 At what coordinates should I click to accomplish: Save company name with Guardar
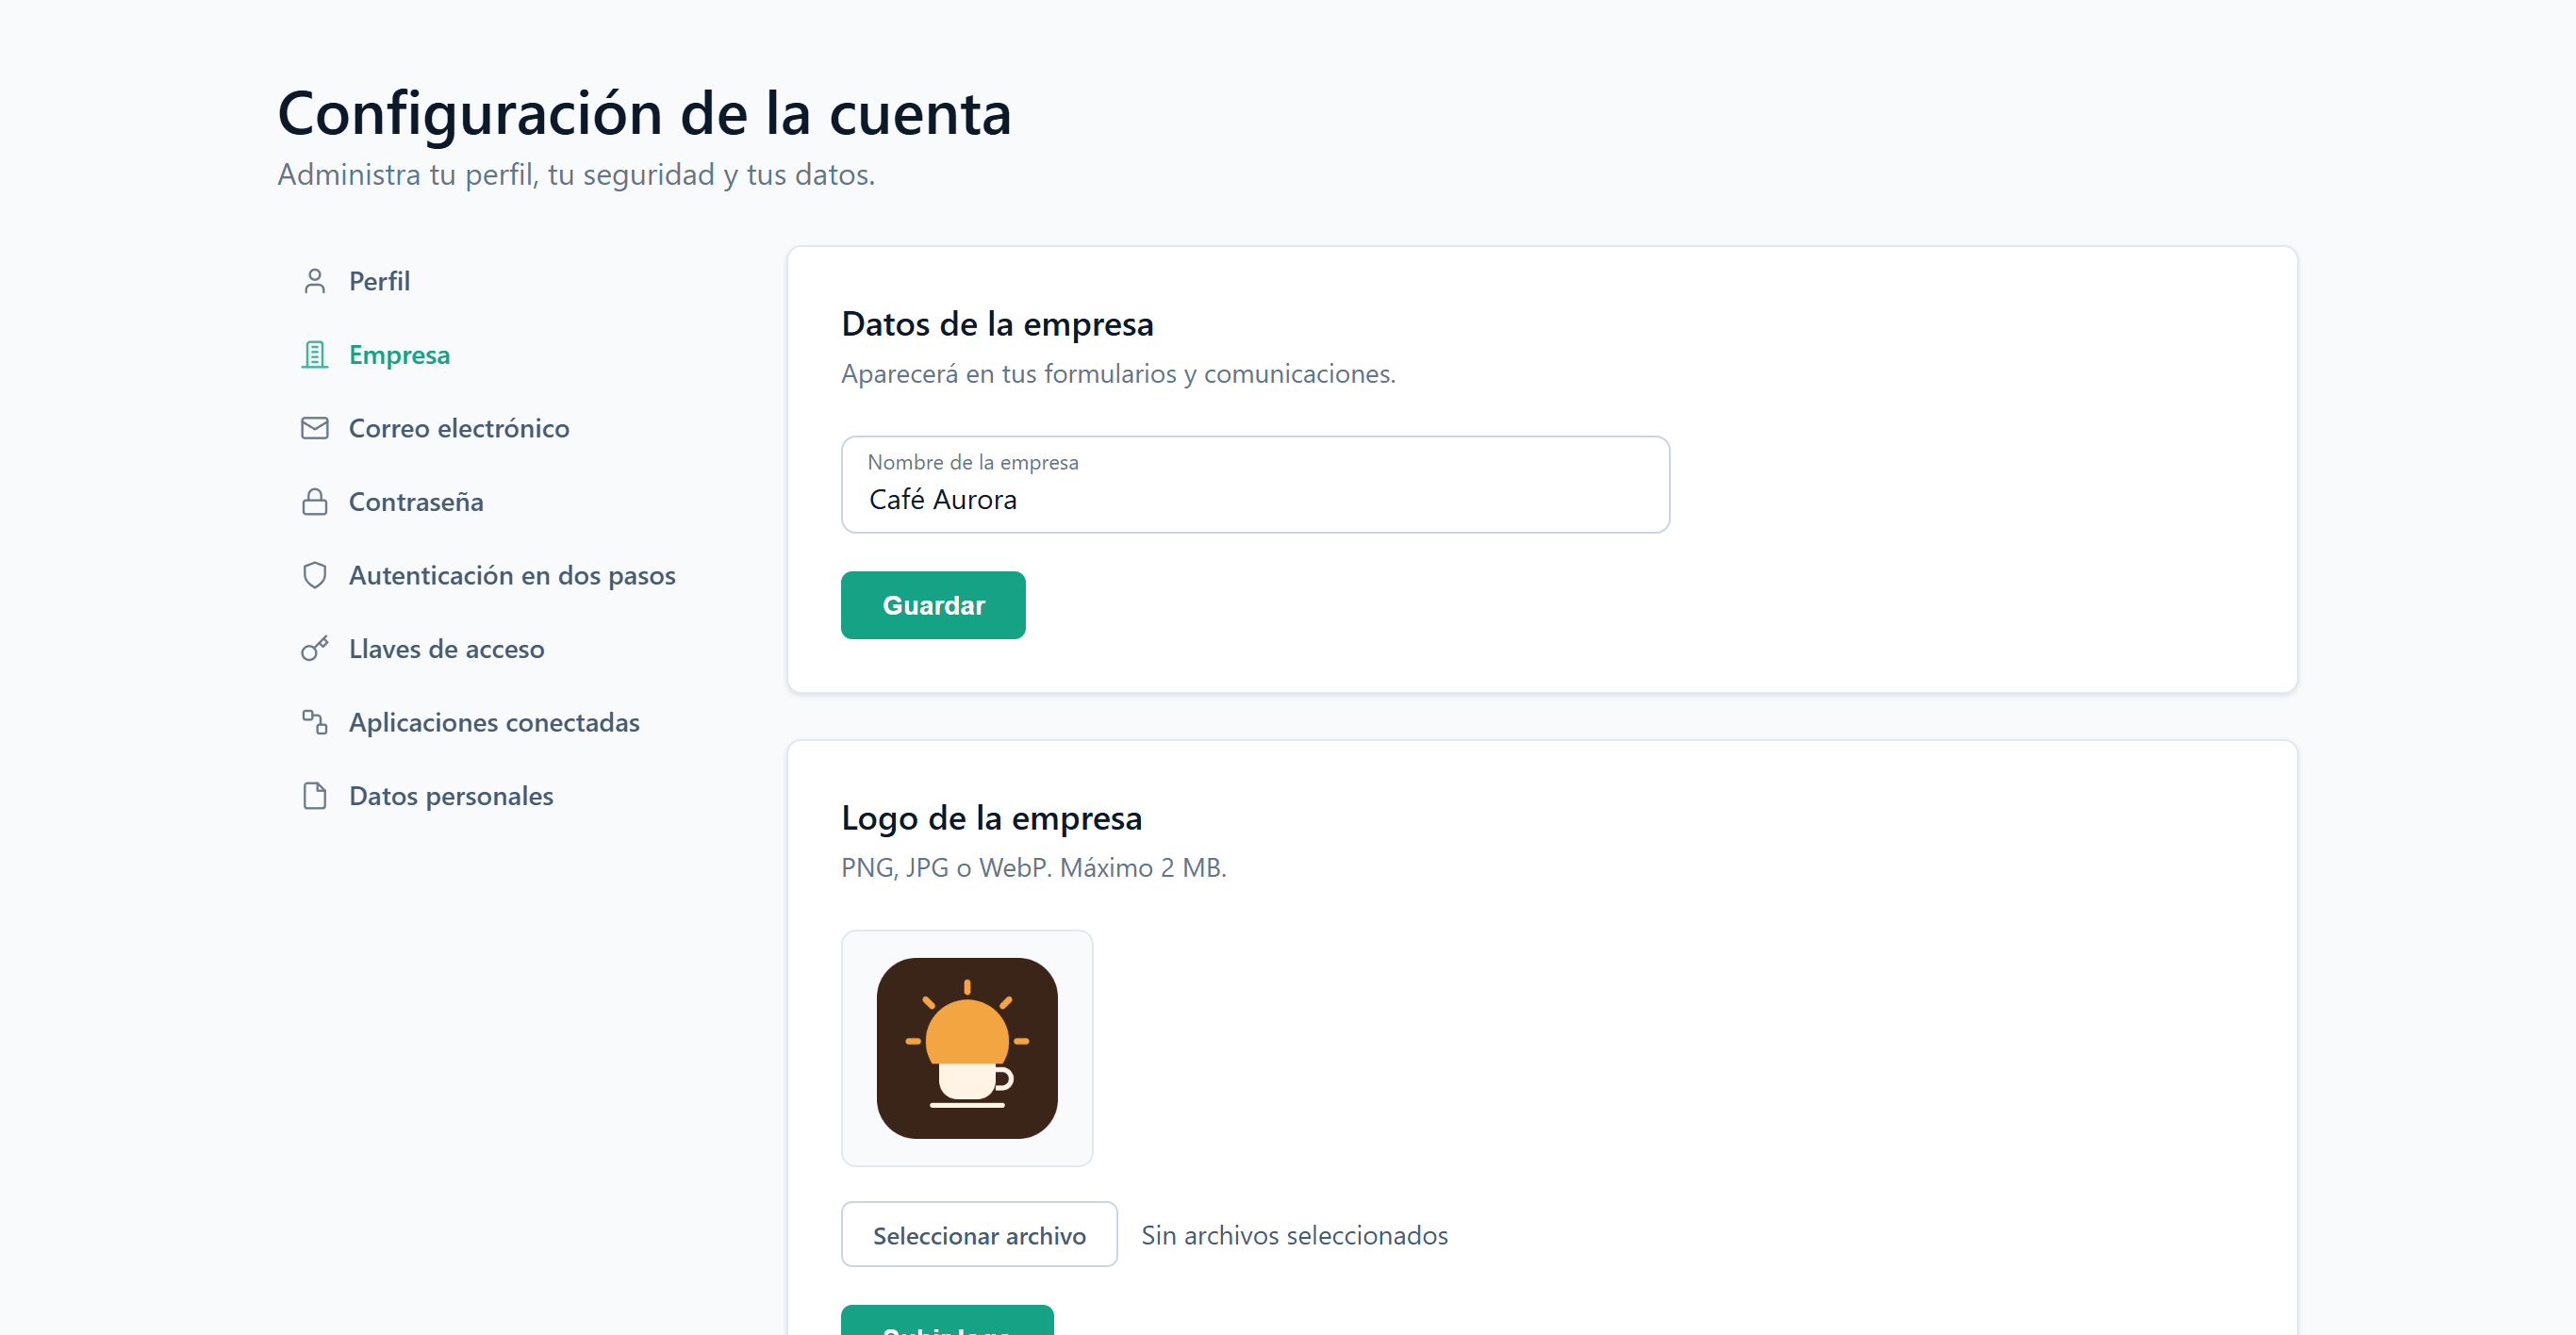coord(933,605)
